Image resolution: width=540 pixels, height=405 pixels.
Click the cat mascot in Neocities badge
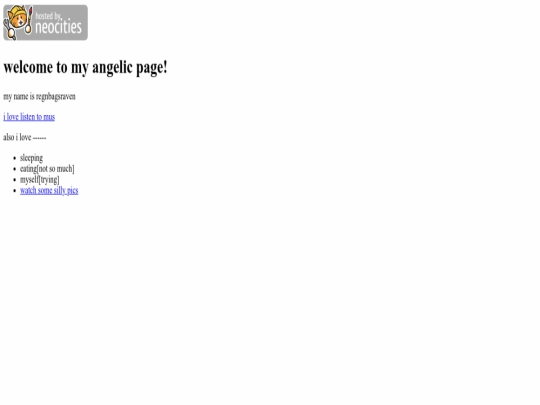pos(16,21)
